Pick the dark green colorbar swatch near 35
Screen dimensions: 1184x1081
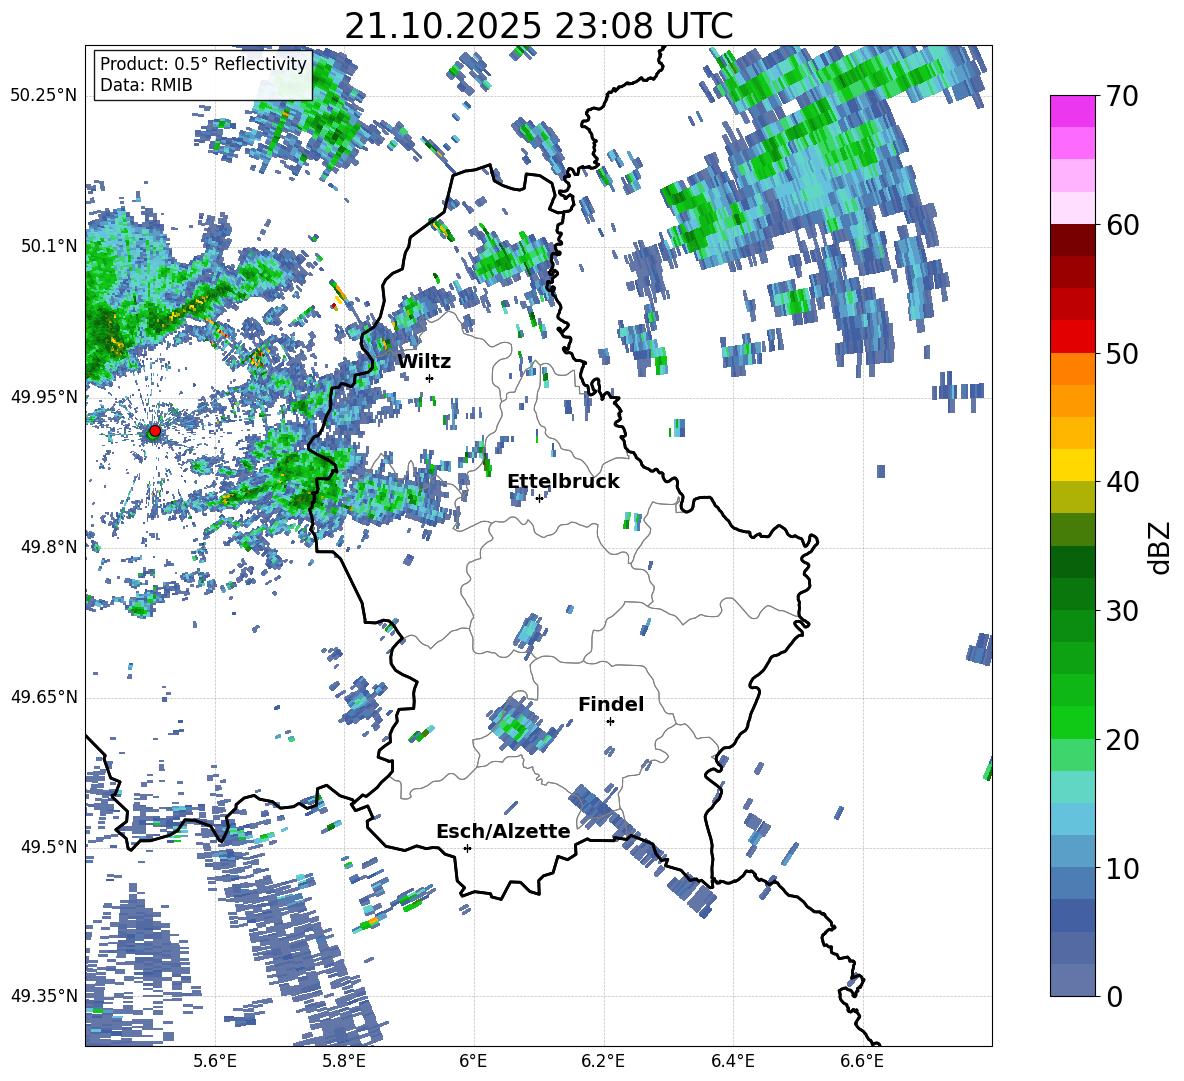[1072, 562]
